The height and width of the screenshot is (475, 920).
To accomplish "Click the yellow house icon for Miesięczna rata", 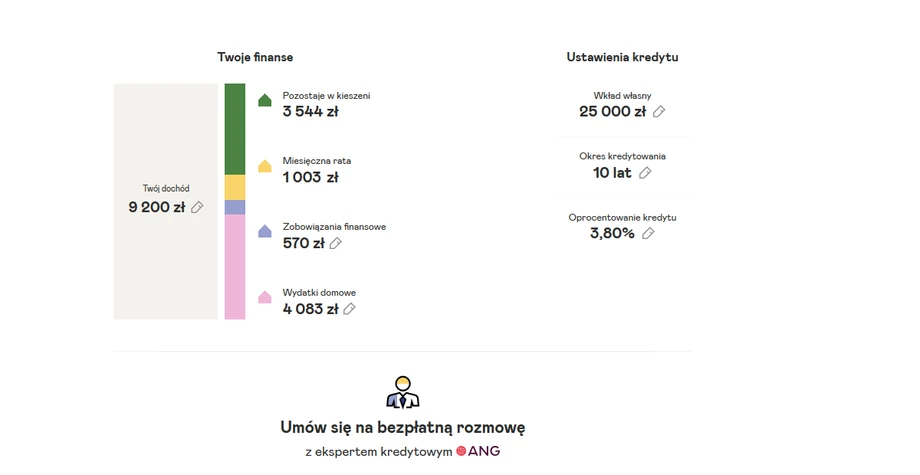I will point(265,166).
